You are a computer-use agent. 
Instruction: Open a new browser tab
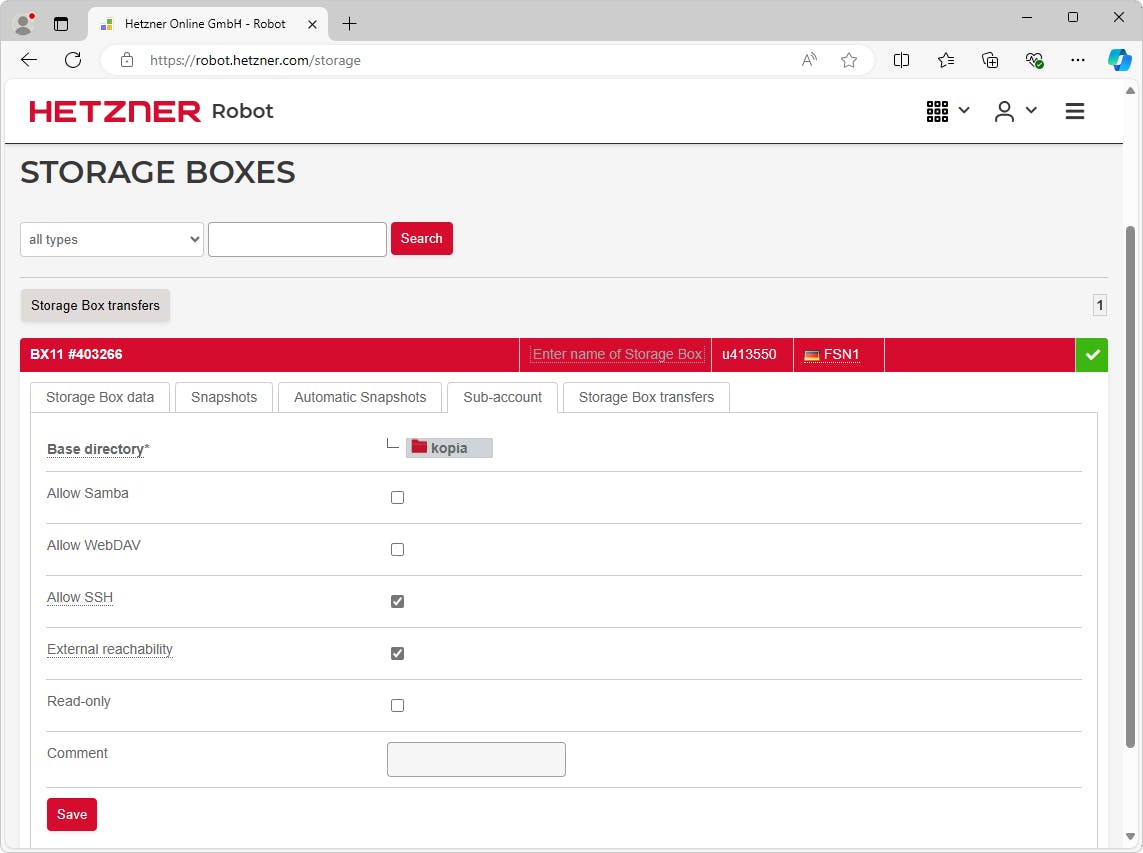(350, 24)
